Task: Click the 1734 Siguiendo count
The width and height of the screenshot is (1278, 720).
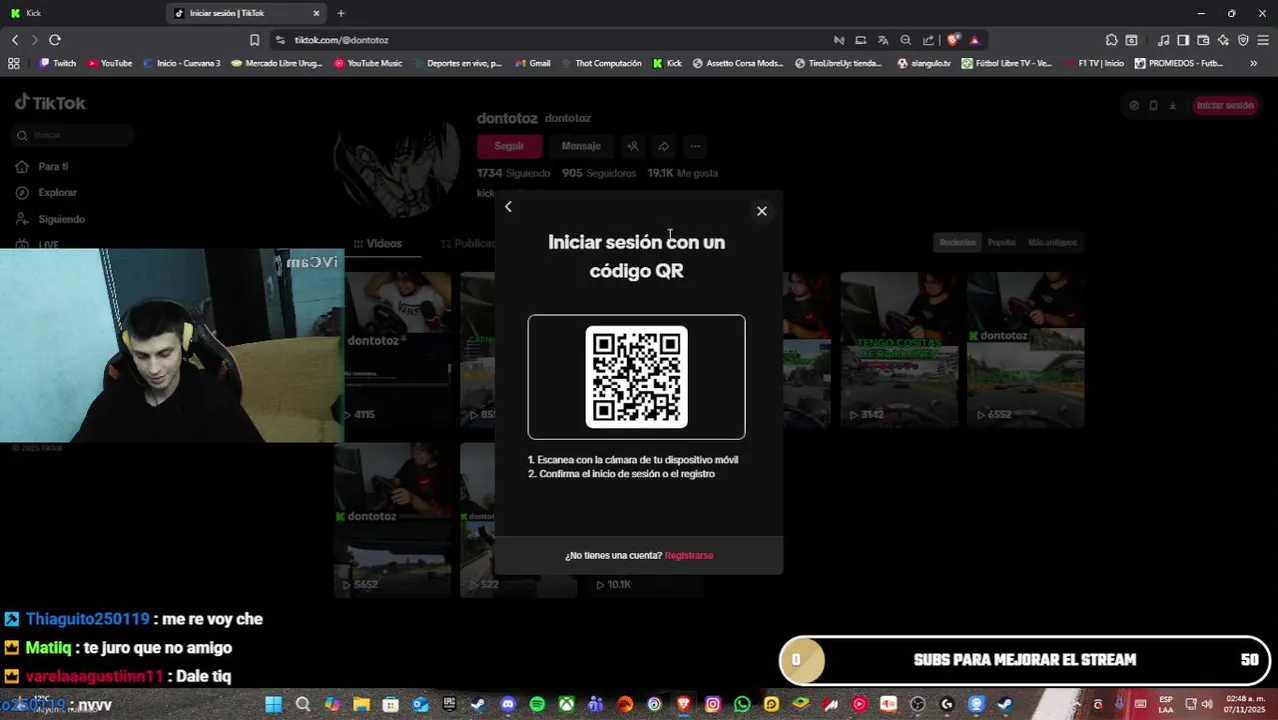Action: pyautogui.click(x=514, y=173)
